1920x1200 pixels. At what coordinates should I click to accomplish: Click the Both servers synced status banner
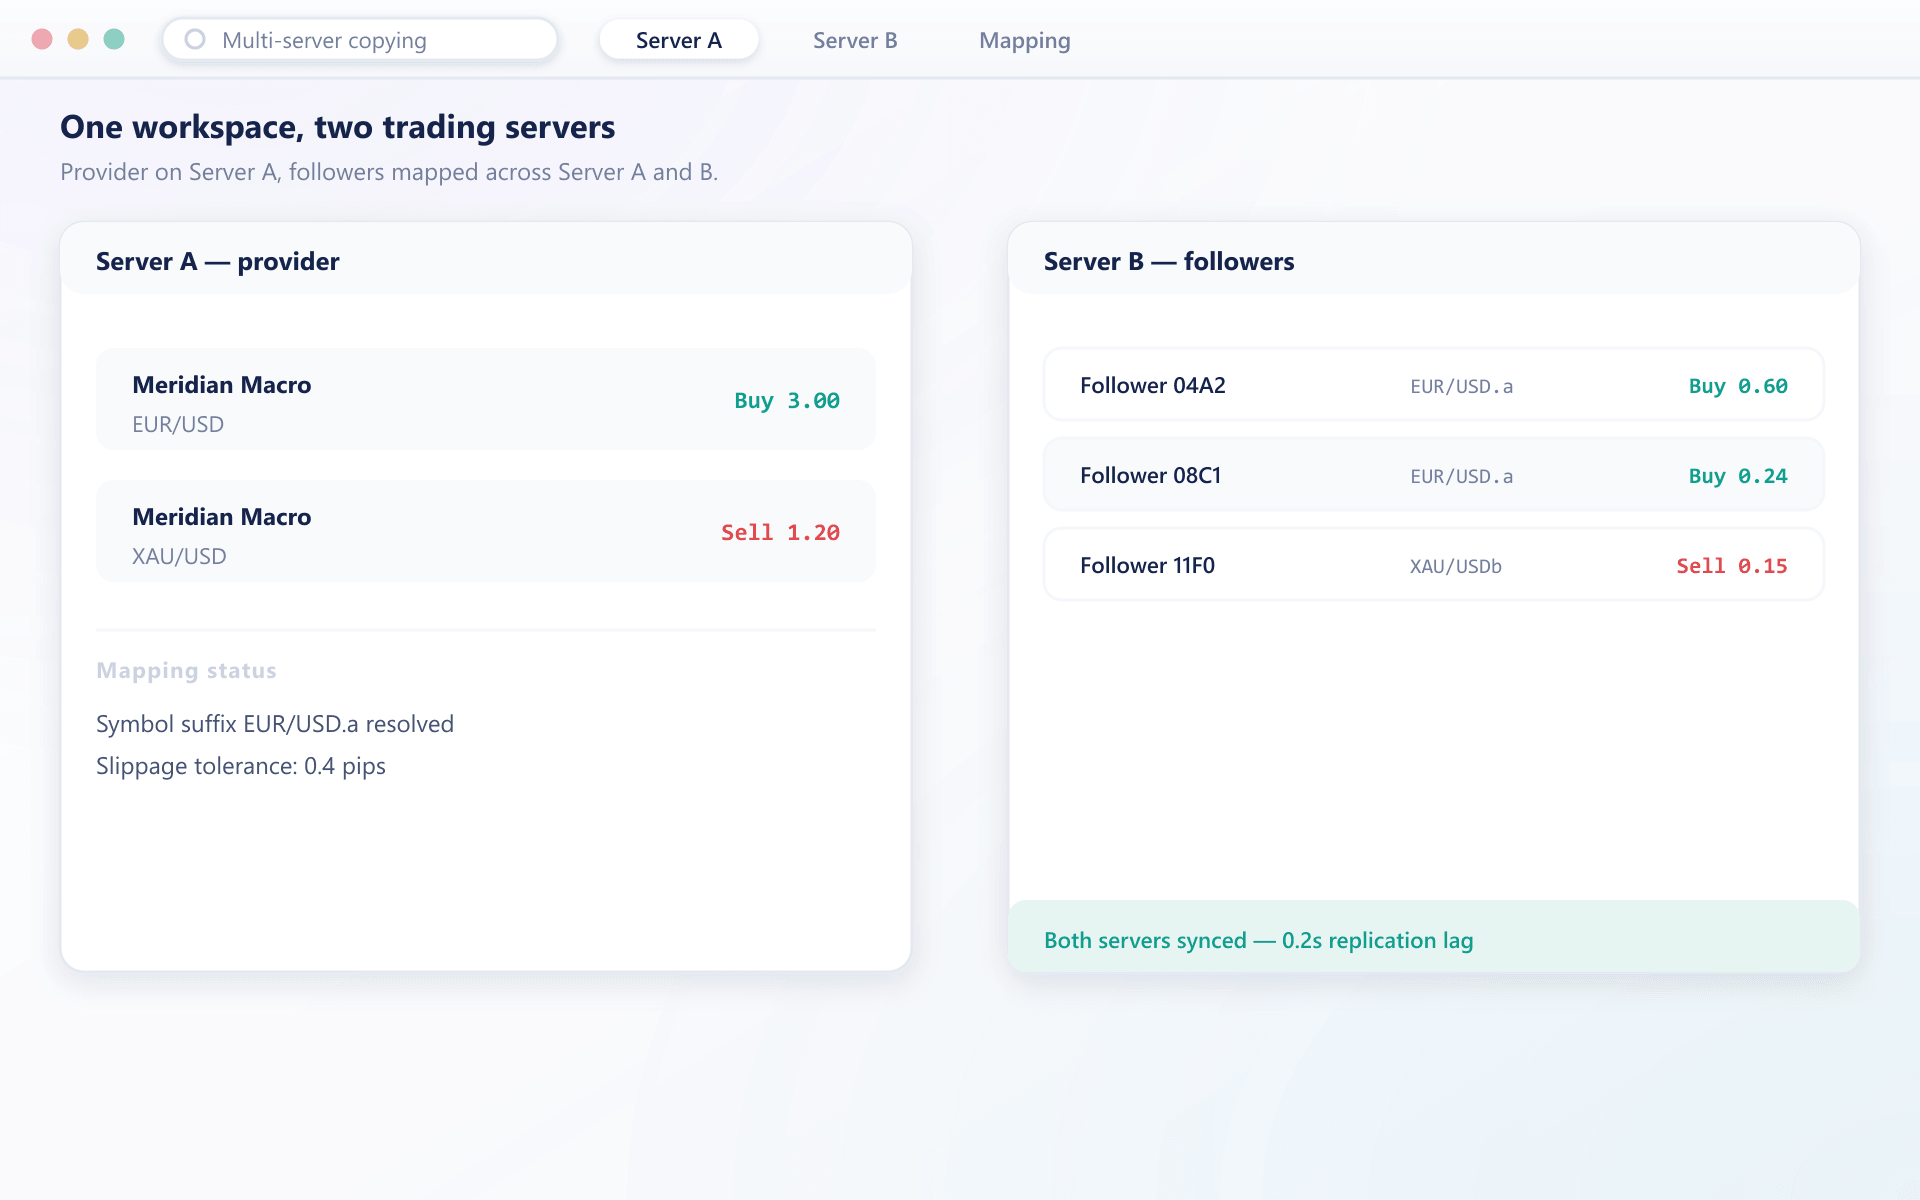tap(1434, 936)
